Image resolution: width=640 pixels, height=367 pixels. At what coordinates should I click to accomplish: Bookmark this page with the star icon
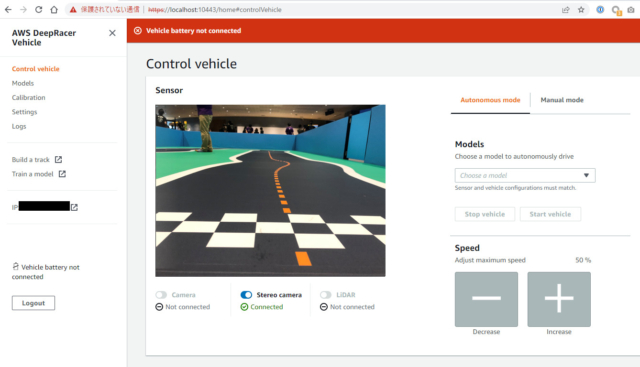point(581,10)
